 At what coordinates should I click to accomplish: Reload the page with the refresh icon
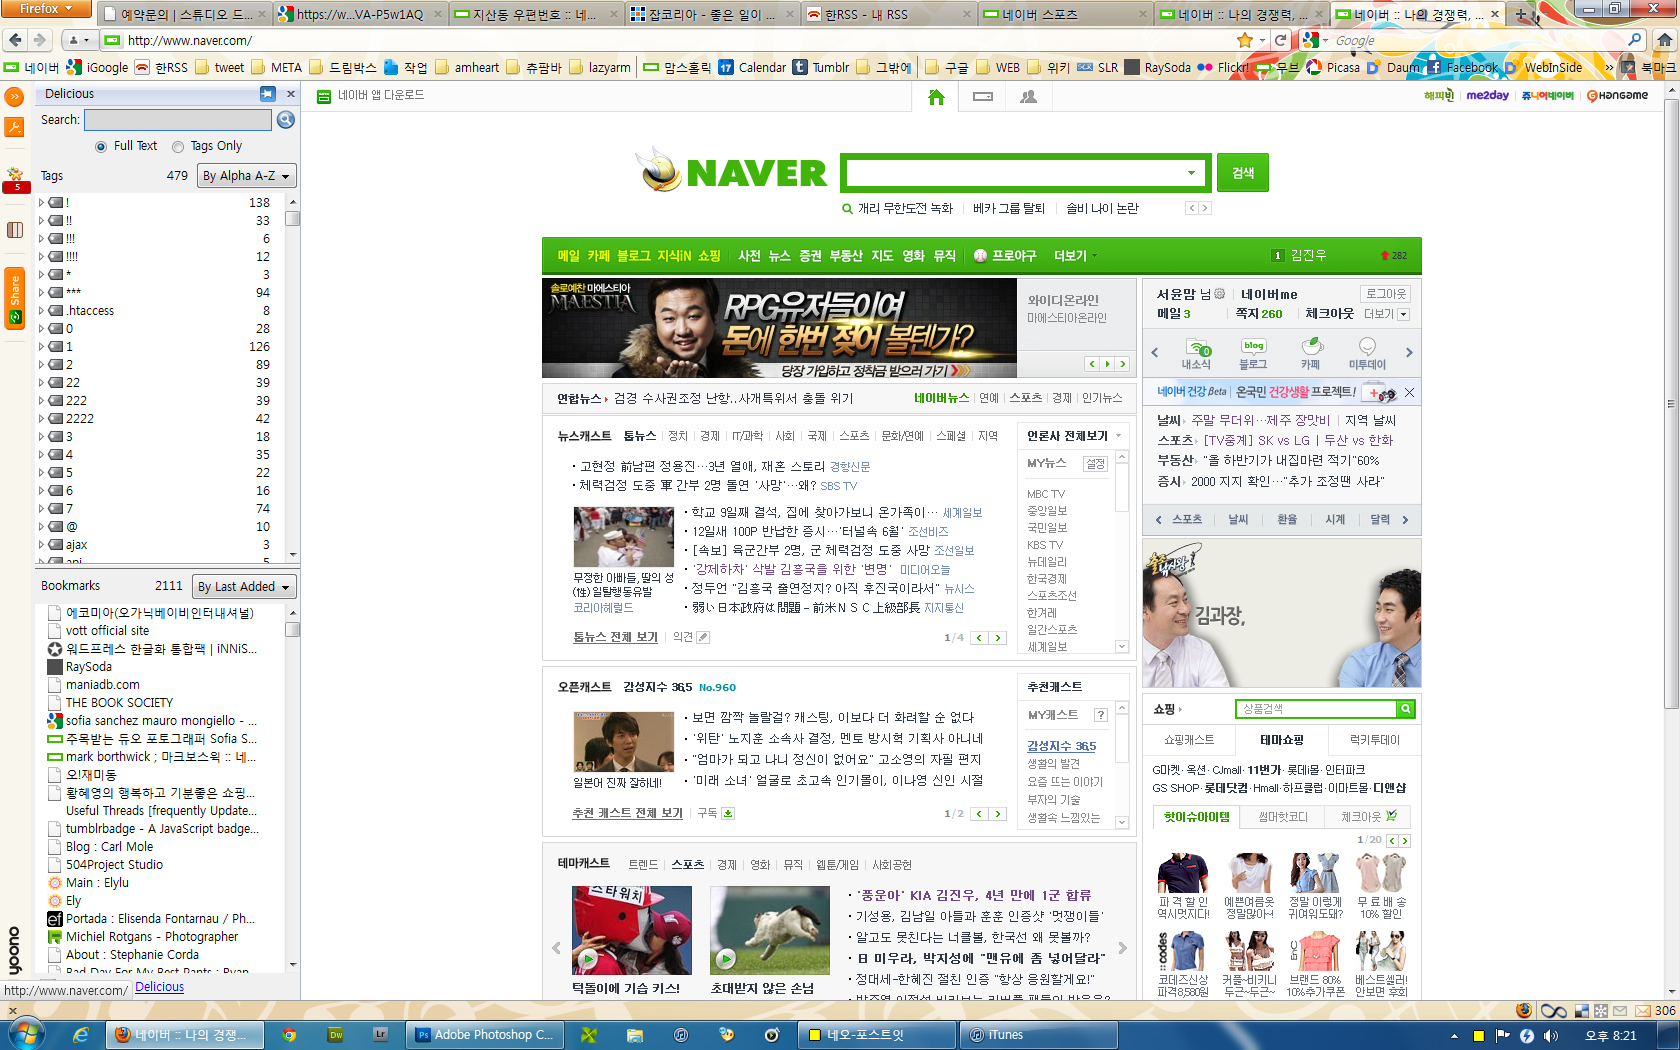[1280, 40]
